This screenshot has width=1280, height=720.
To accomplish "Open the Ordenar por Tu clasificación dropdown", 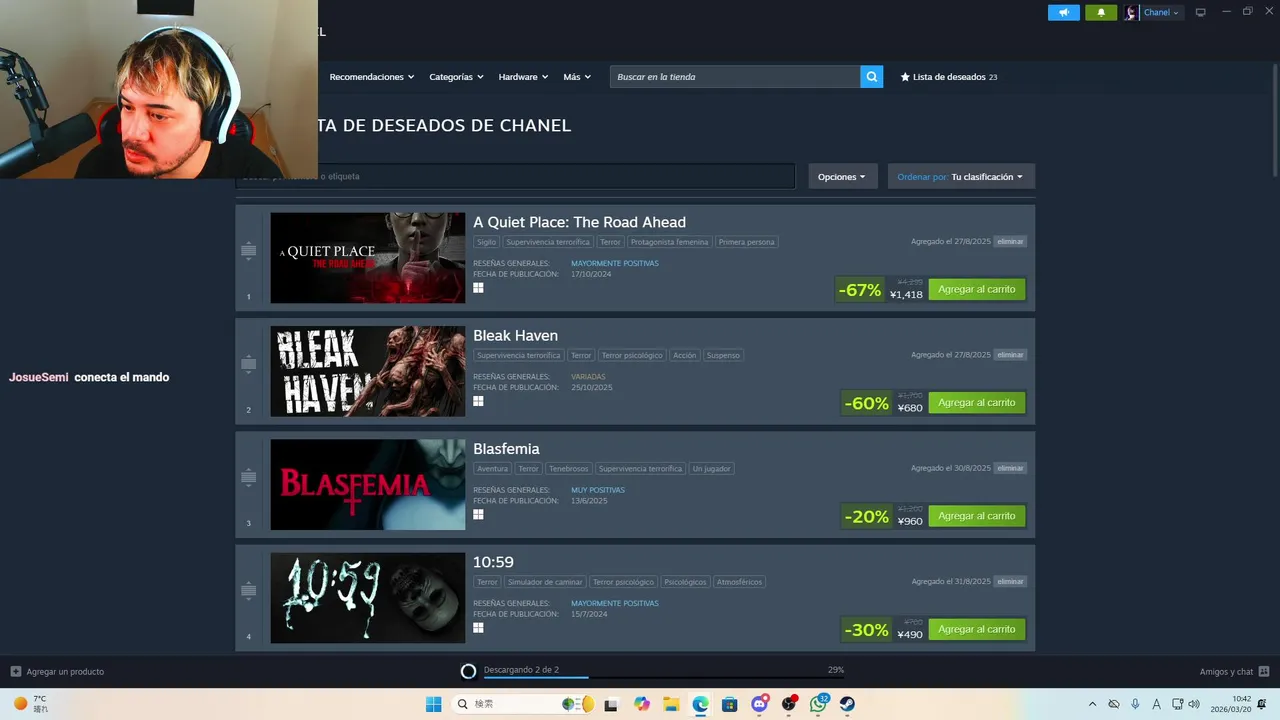I will point(961,176).
